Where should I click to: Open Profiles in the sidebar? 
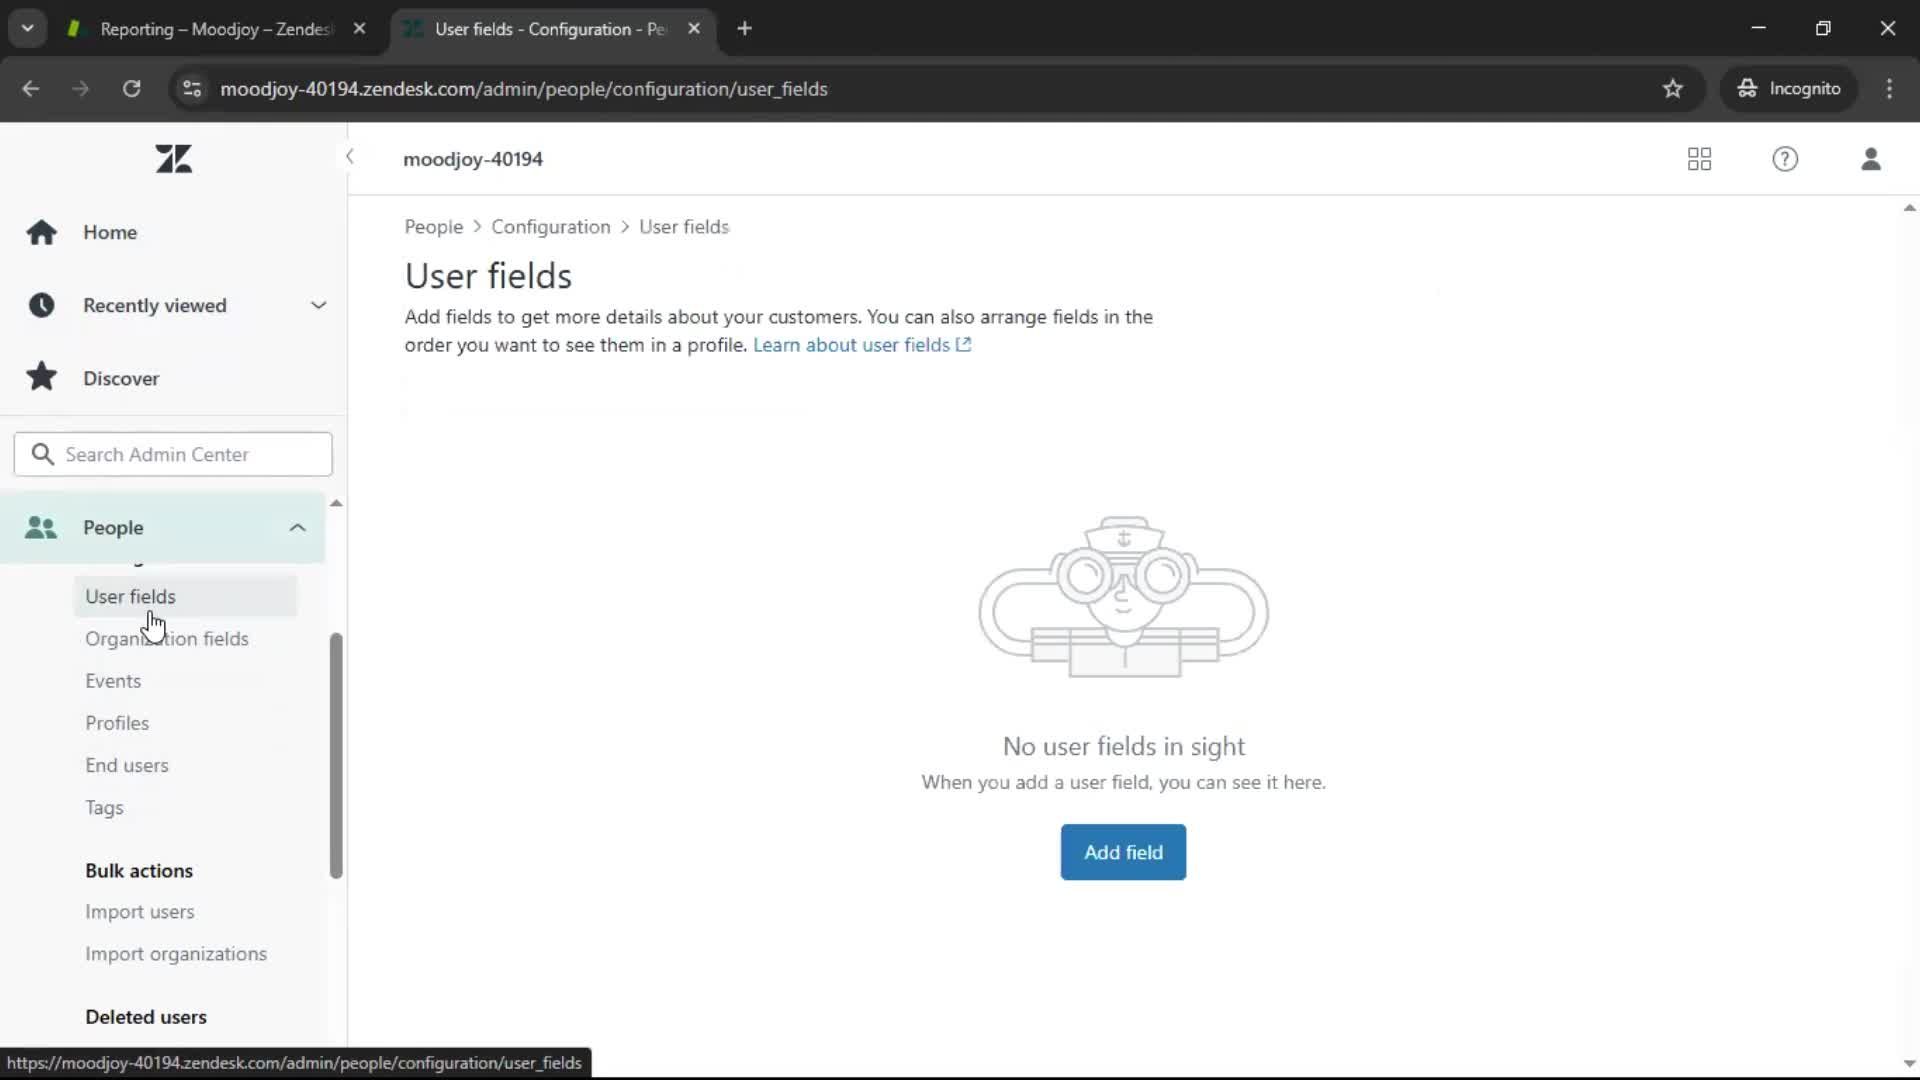pos(117,723)
